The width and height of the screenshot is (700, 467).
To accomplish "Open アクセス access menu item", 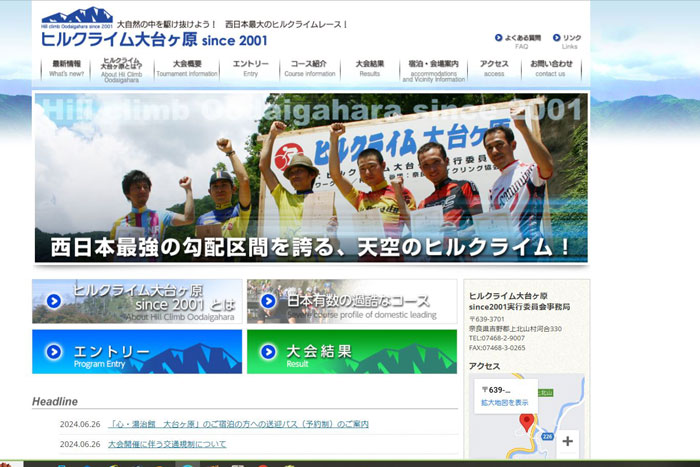I will click(494, 68).
